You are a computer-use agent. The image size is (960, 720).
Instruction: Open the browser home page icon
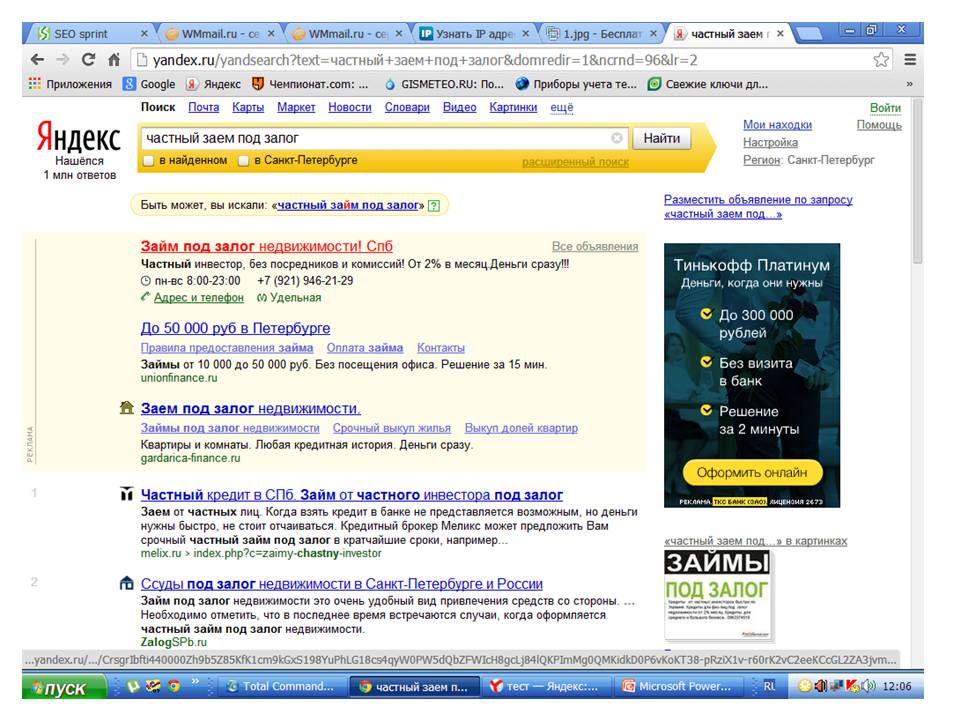click(114, 59)
